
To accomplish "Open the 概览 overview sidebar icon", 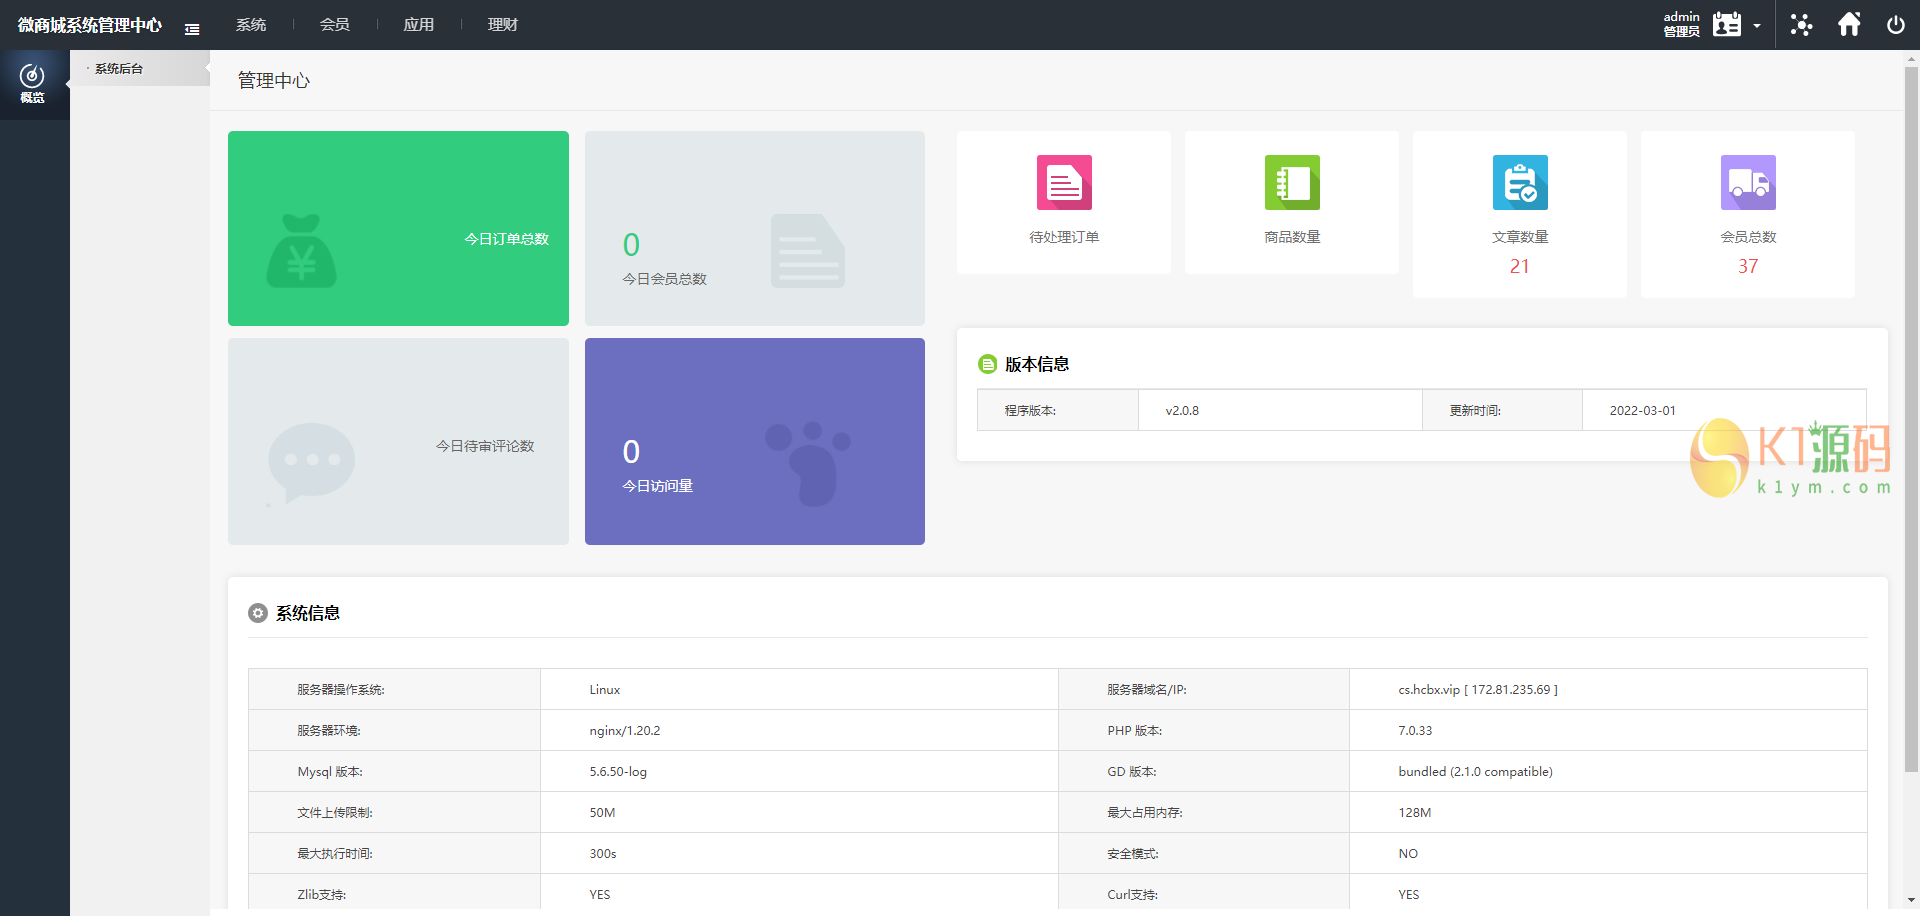I will tap(33, 84).
